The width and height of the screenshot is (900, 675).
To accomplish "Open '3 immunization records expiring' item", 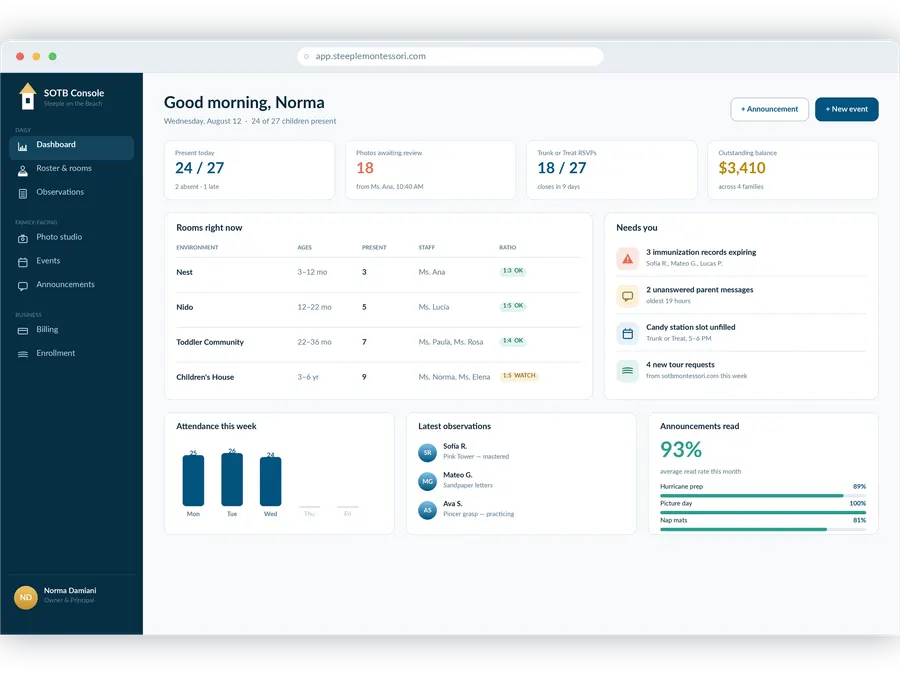I will (x=740, y=258).
